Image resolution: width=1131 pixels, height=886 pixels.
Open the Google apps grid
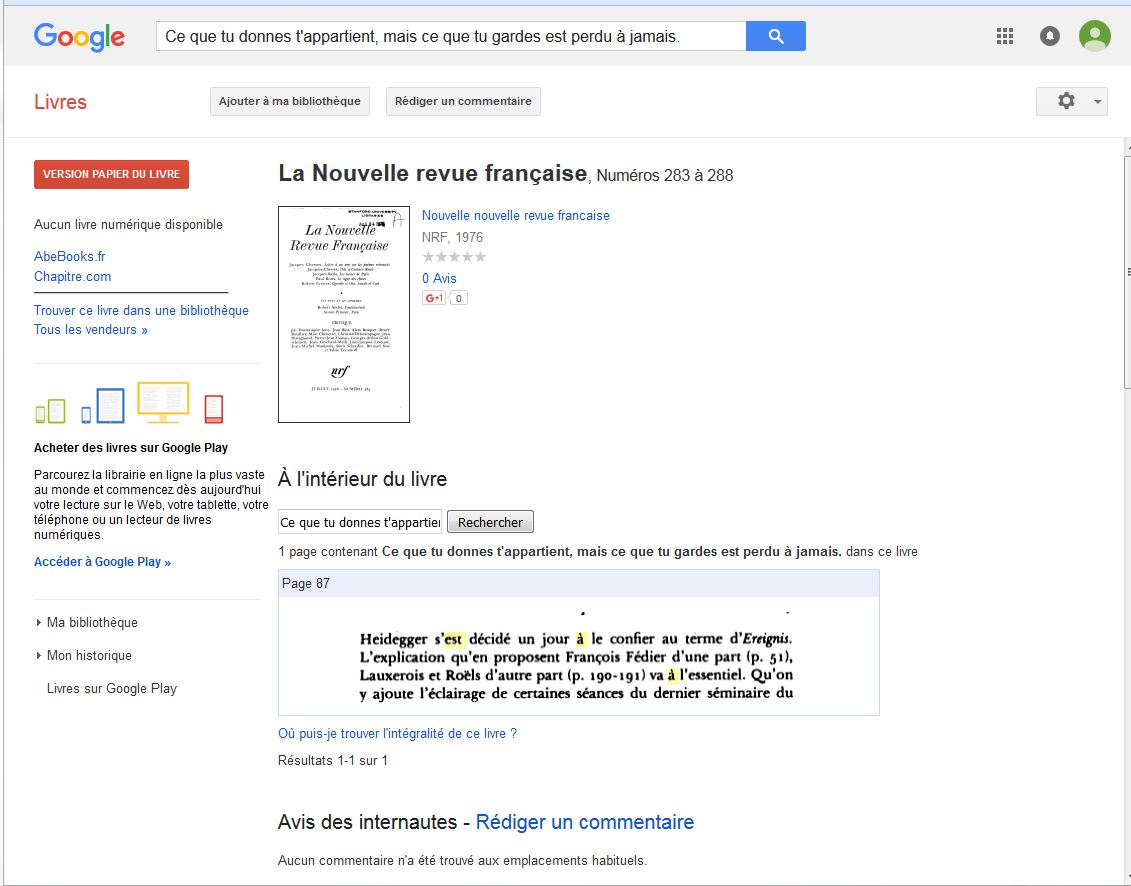(1005, 37)
